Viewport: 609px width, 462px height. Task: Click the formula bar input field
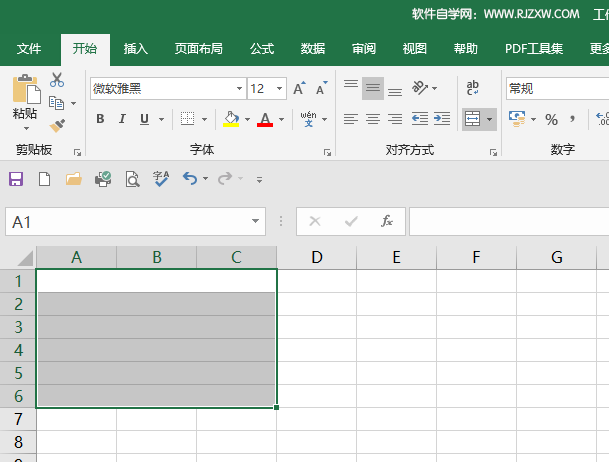tap(509, 221)
